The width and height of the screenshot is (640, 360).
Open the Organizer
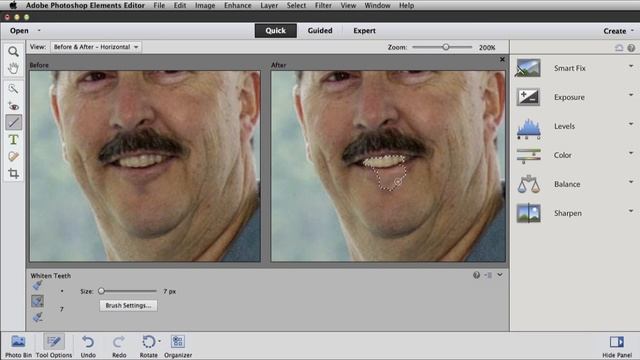(x=178, y=346)
